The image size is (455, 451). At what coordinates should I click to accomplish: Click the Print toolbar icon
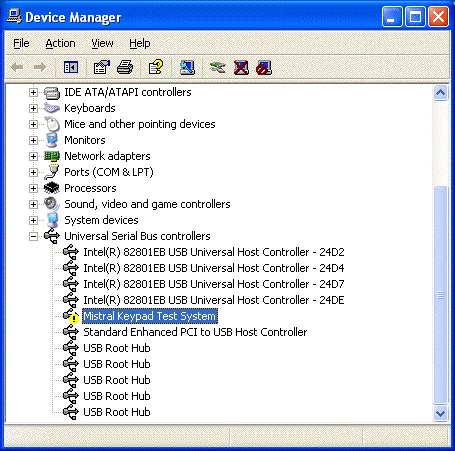(x=125, y=68)
